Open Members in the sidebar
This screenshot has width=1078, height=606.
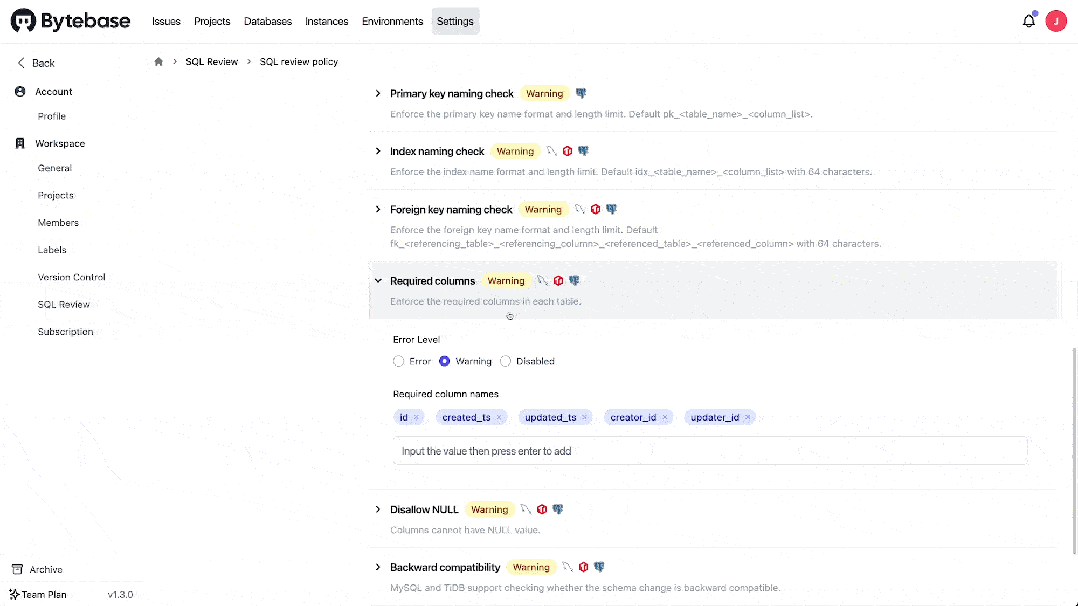point(58,222)
